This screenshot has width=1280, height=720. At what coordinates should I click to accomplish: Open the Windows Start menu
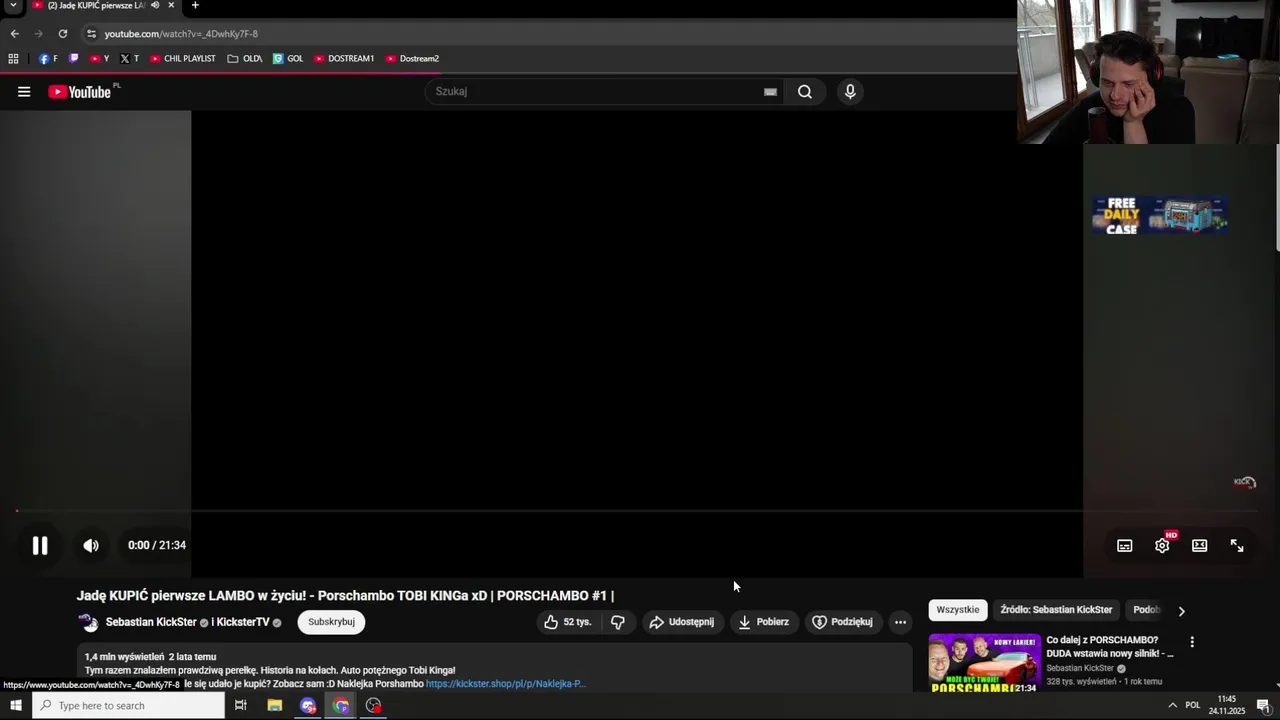pyautogui.click(x=15, y=706)
